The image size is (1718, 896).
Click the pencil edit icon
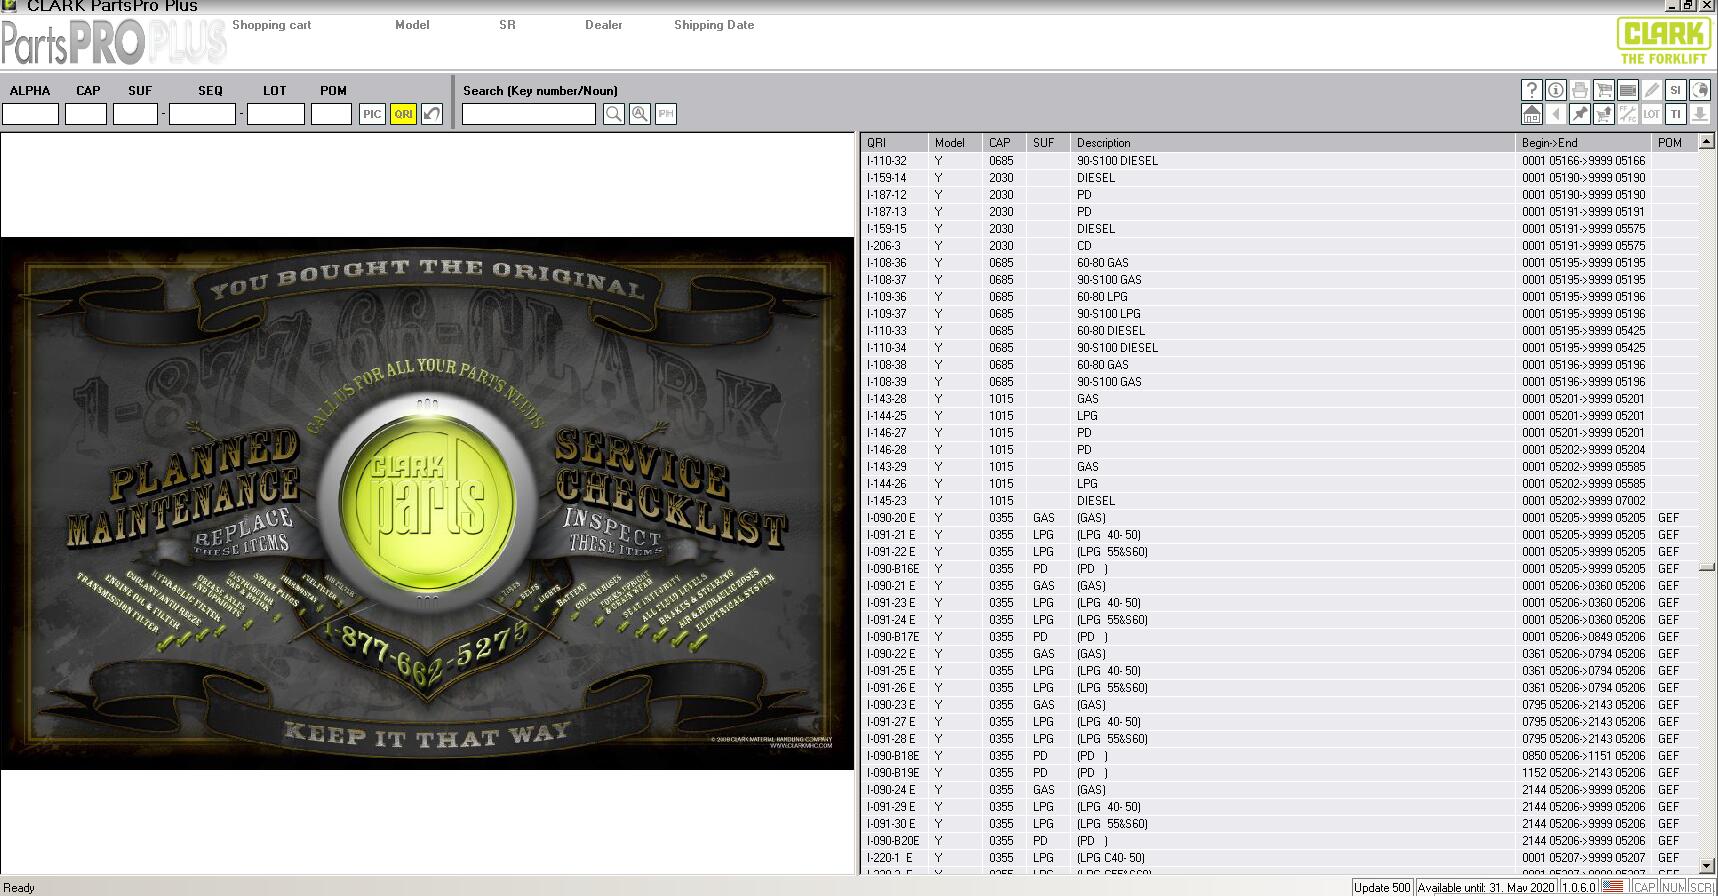point(1651,90)
